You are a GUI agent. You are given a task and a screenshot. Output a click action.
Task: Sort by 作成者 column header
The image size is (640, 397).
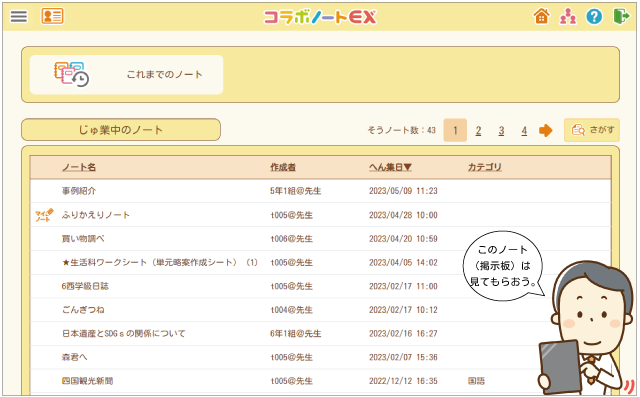(x=283, y=167)
